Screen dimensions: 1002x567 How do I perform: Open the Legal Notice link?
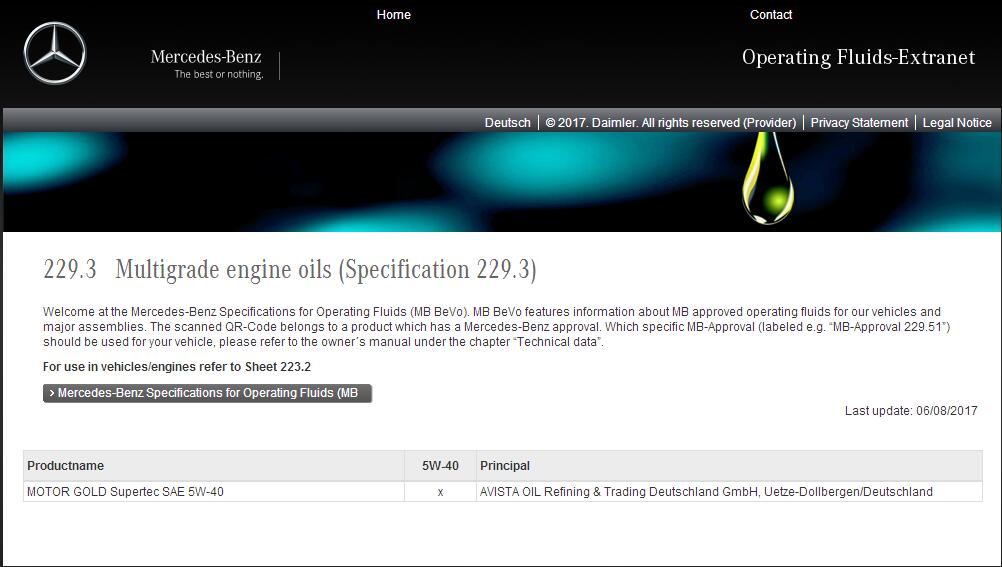[957, 123]
